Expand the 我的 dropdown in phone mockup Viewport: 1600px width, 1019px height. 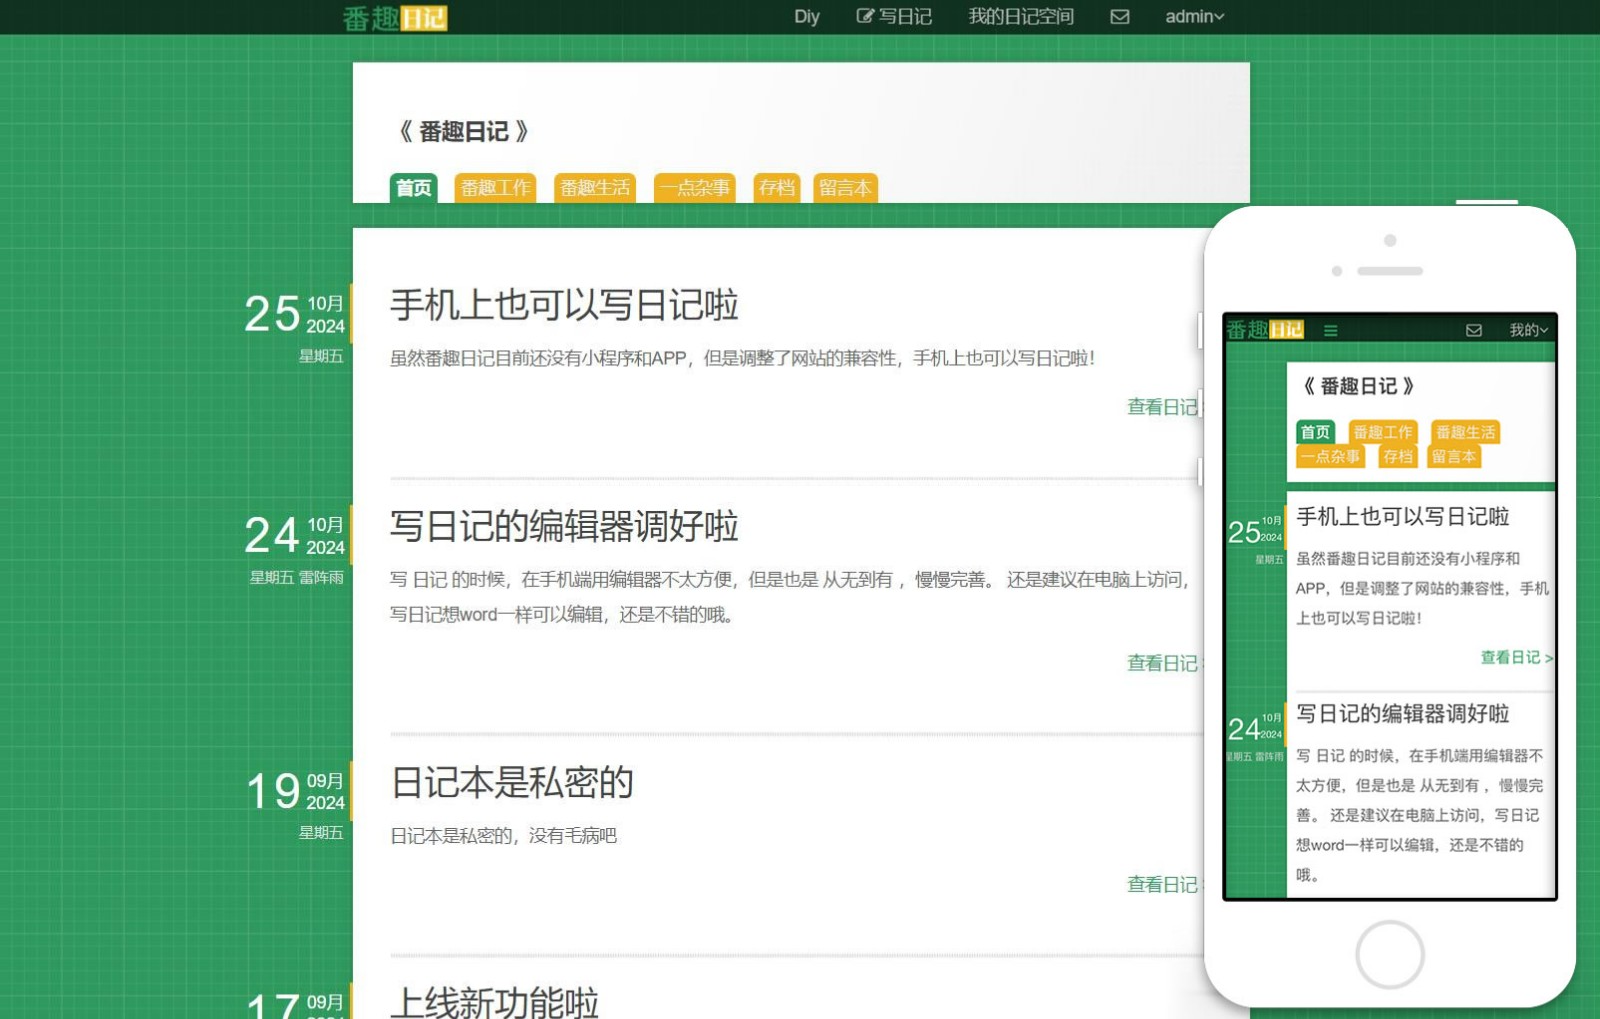(1529, 330)
